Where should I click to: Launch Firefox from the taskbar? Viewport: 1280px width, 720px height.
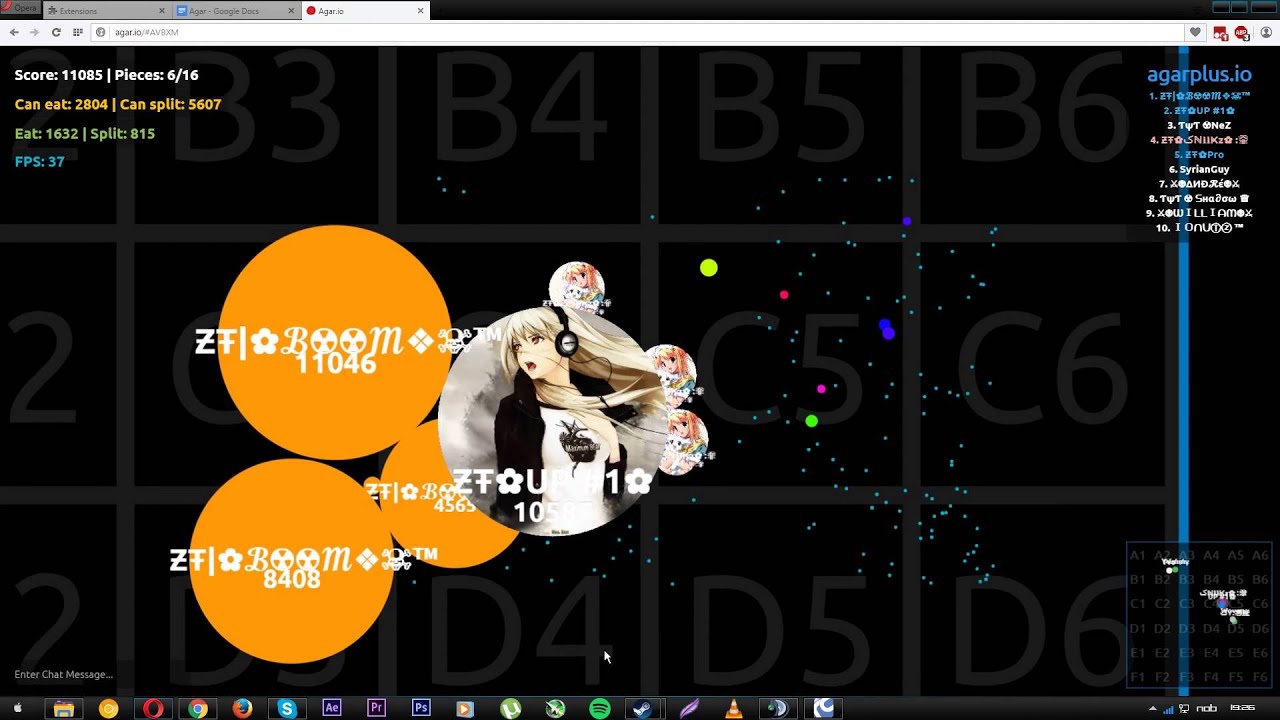click(243, 708)
